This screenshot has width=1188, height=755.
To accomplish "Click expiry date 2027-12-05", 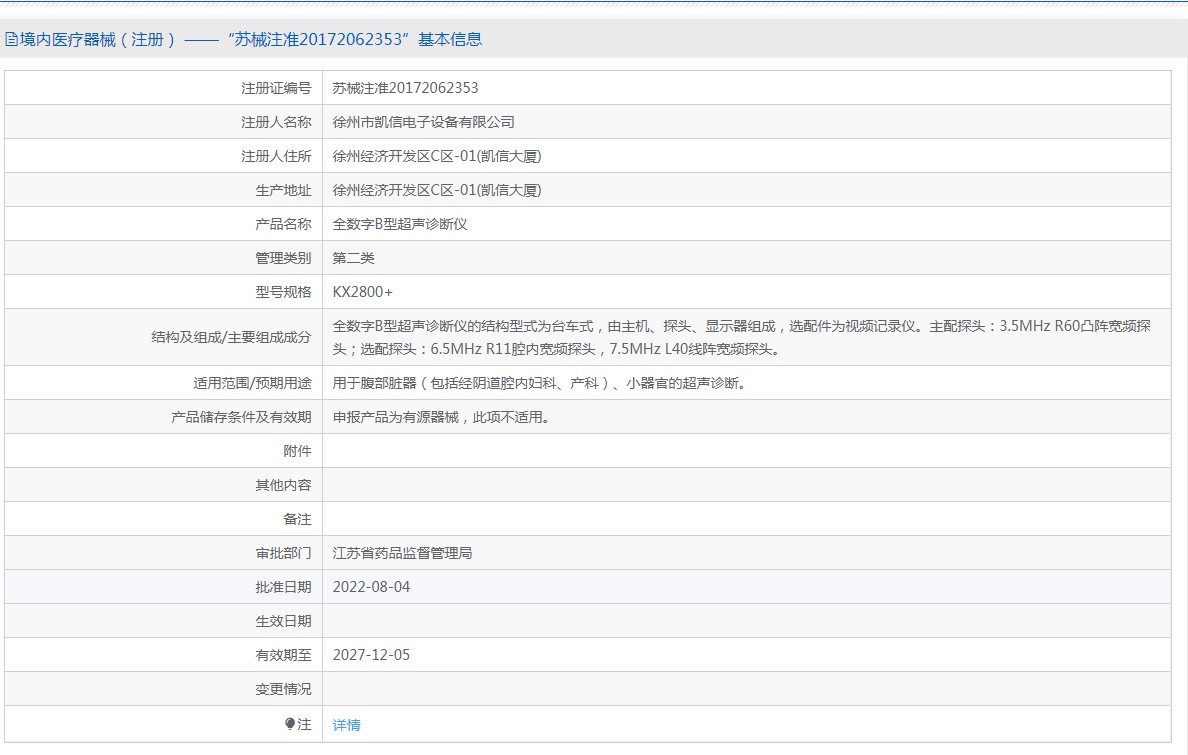I will 371,655.
